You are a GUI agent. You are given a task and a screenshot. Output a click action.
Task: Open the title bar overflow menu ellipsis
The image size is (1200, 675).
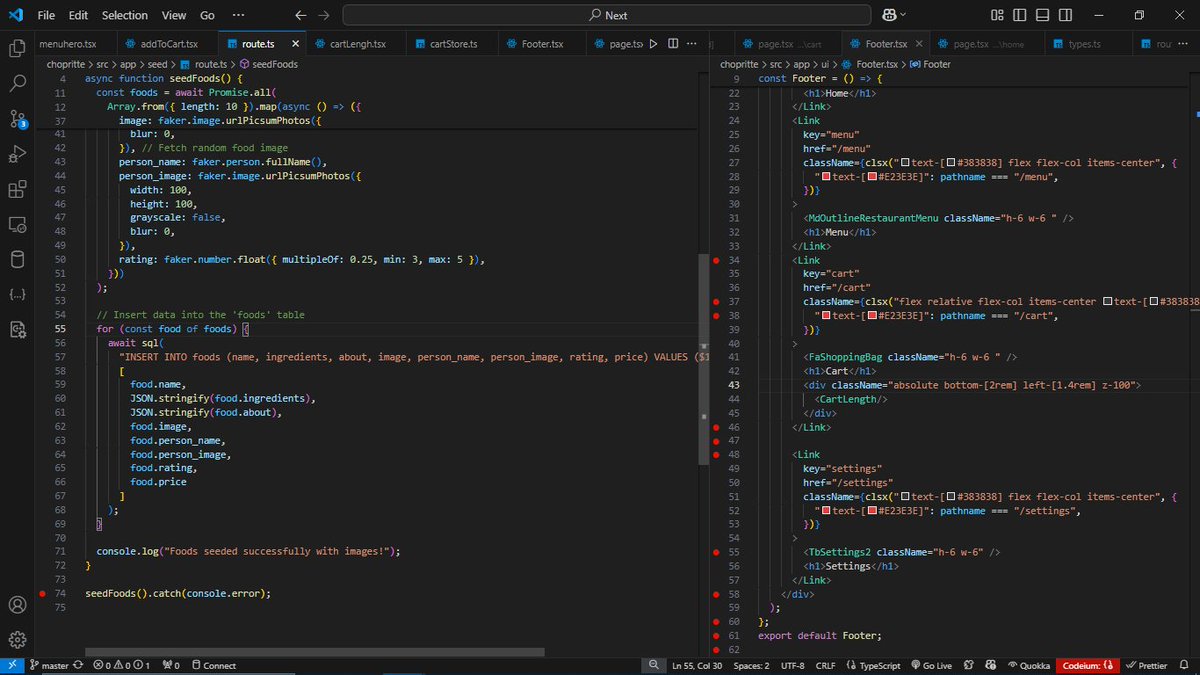[x=237, y=15]
